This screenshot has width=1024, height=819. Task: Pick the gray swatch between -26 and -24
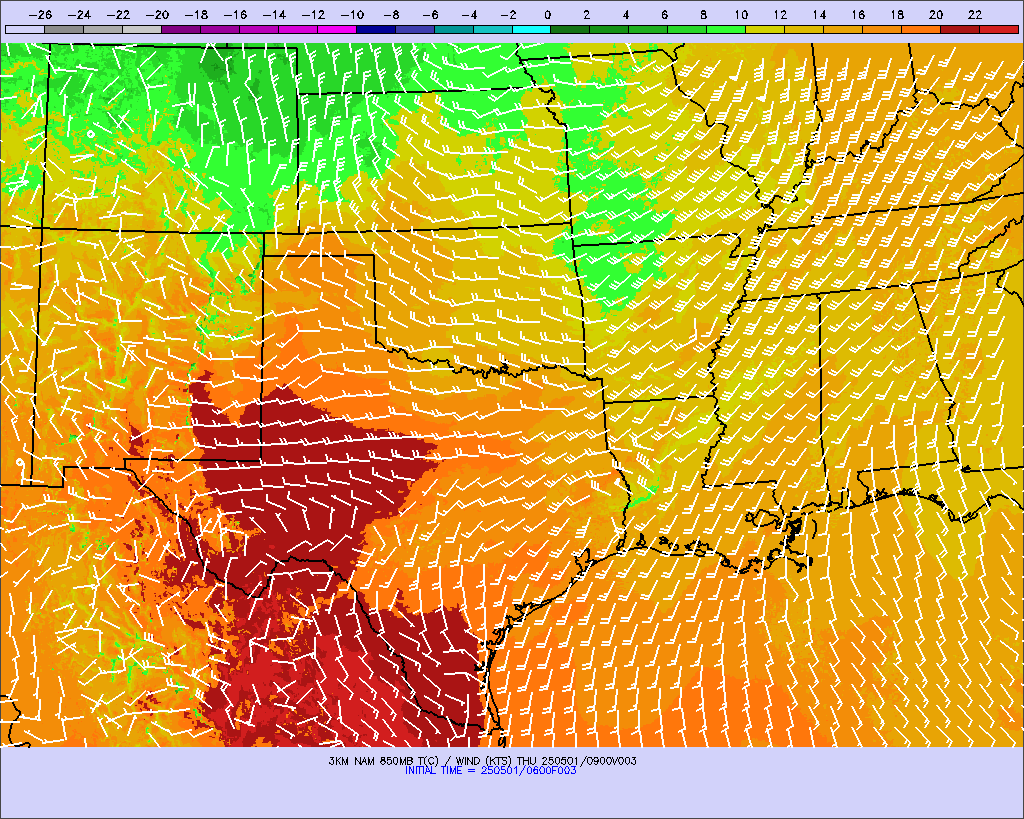click(64, 29)
